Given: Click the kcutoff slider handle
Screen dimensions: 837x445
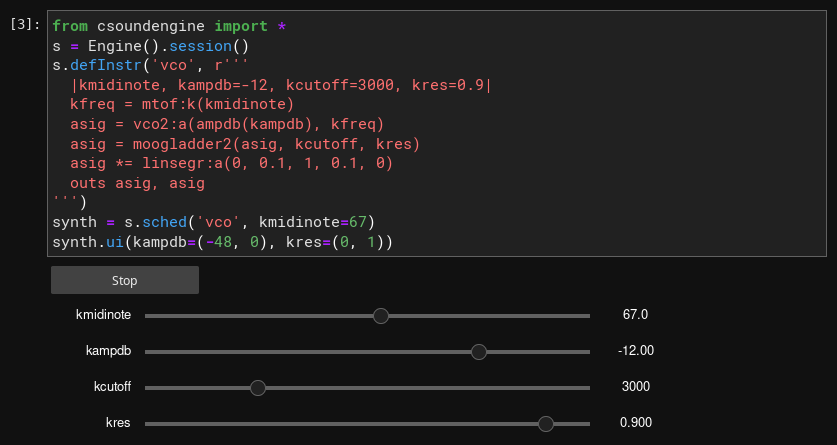Looking at the screenshot, I should [x=258, y=388].
